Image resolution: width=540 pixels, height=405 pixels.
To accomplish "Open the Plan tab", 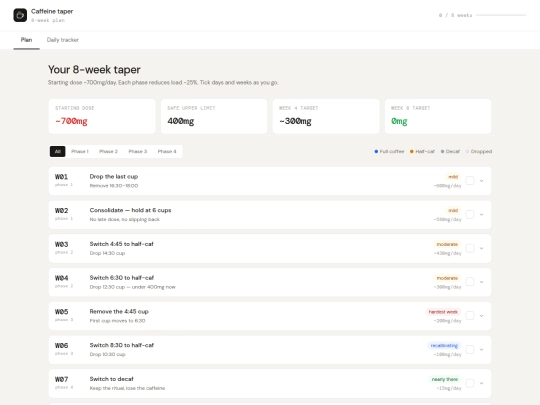I will tap(27, 40).
